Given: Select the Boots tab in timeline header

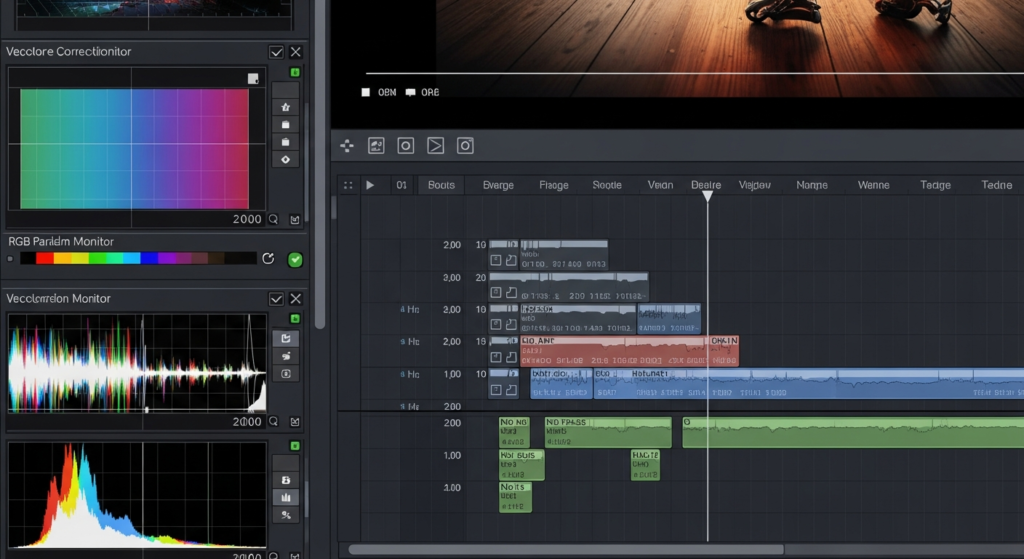Looking at the screenshot, I should click(x=441, y=185).
